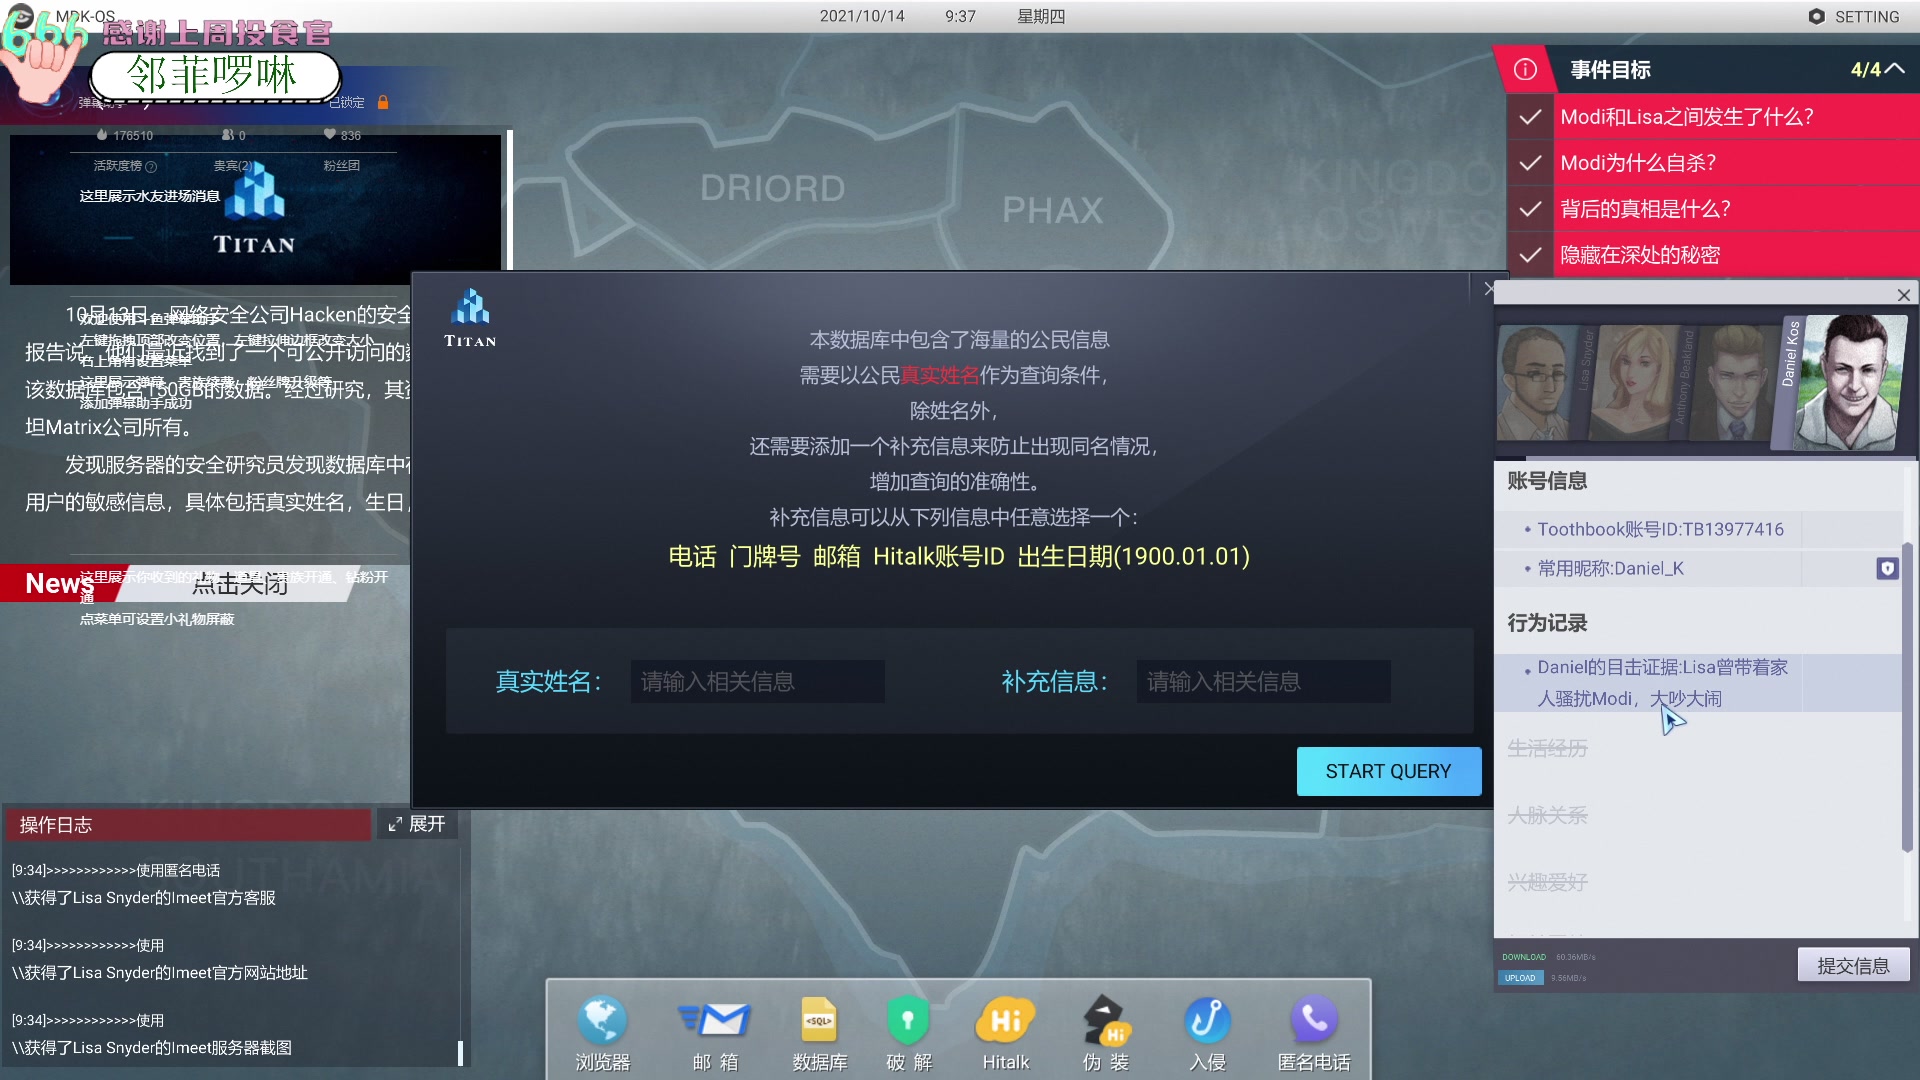Select objective 'Modi为什么自杀?'

pos(1713,163)
